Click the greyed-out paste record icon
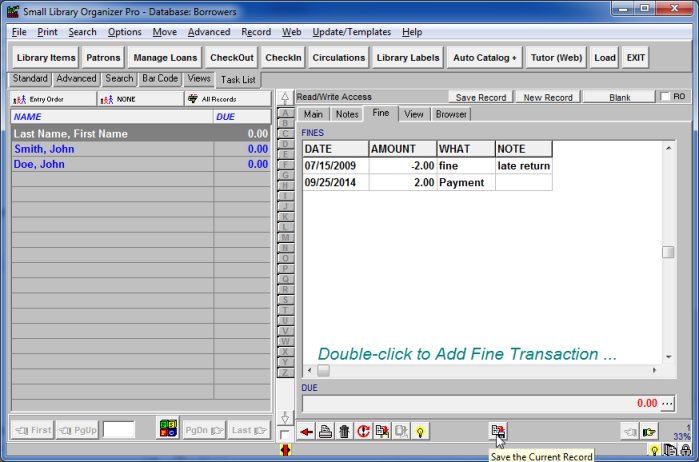Image resolution: width=699 pixels, height=462 pixels. (401, 431)
